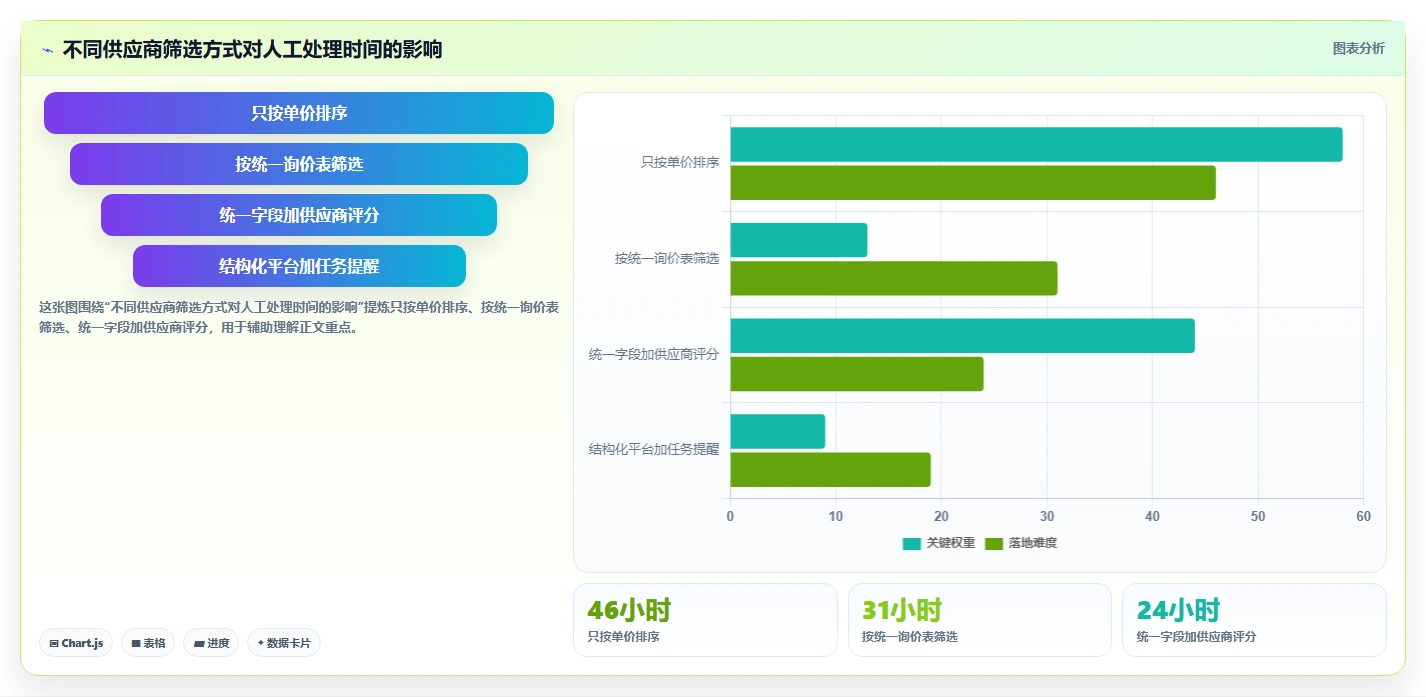
Task: Click the teal bar for 统一字段加供应商评分
Action: tap(962, 335)
